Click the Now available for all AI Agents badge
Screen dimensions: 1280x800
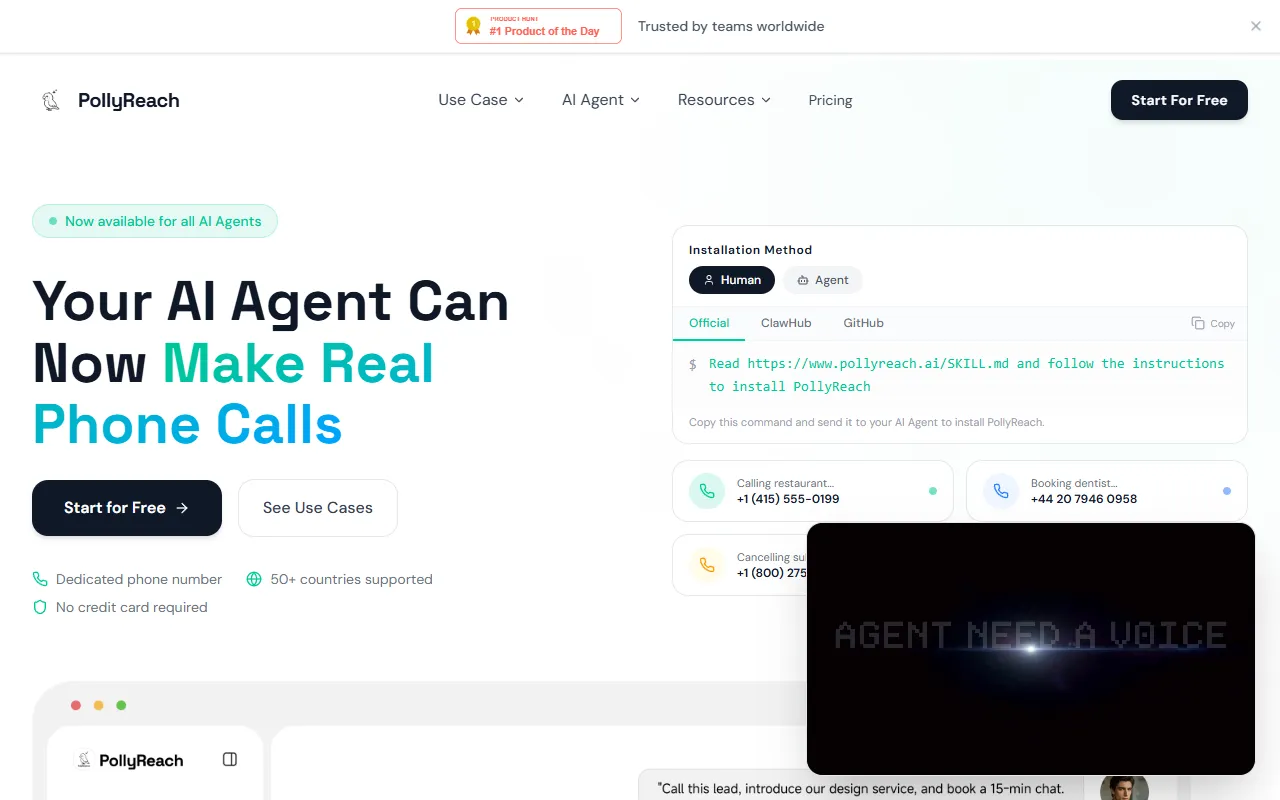(155, 221)
